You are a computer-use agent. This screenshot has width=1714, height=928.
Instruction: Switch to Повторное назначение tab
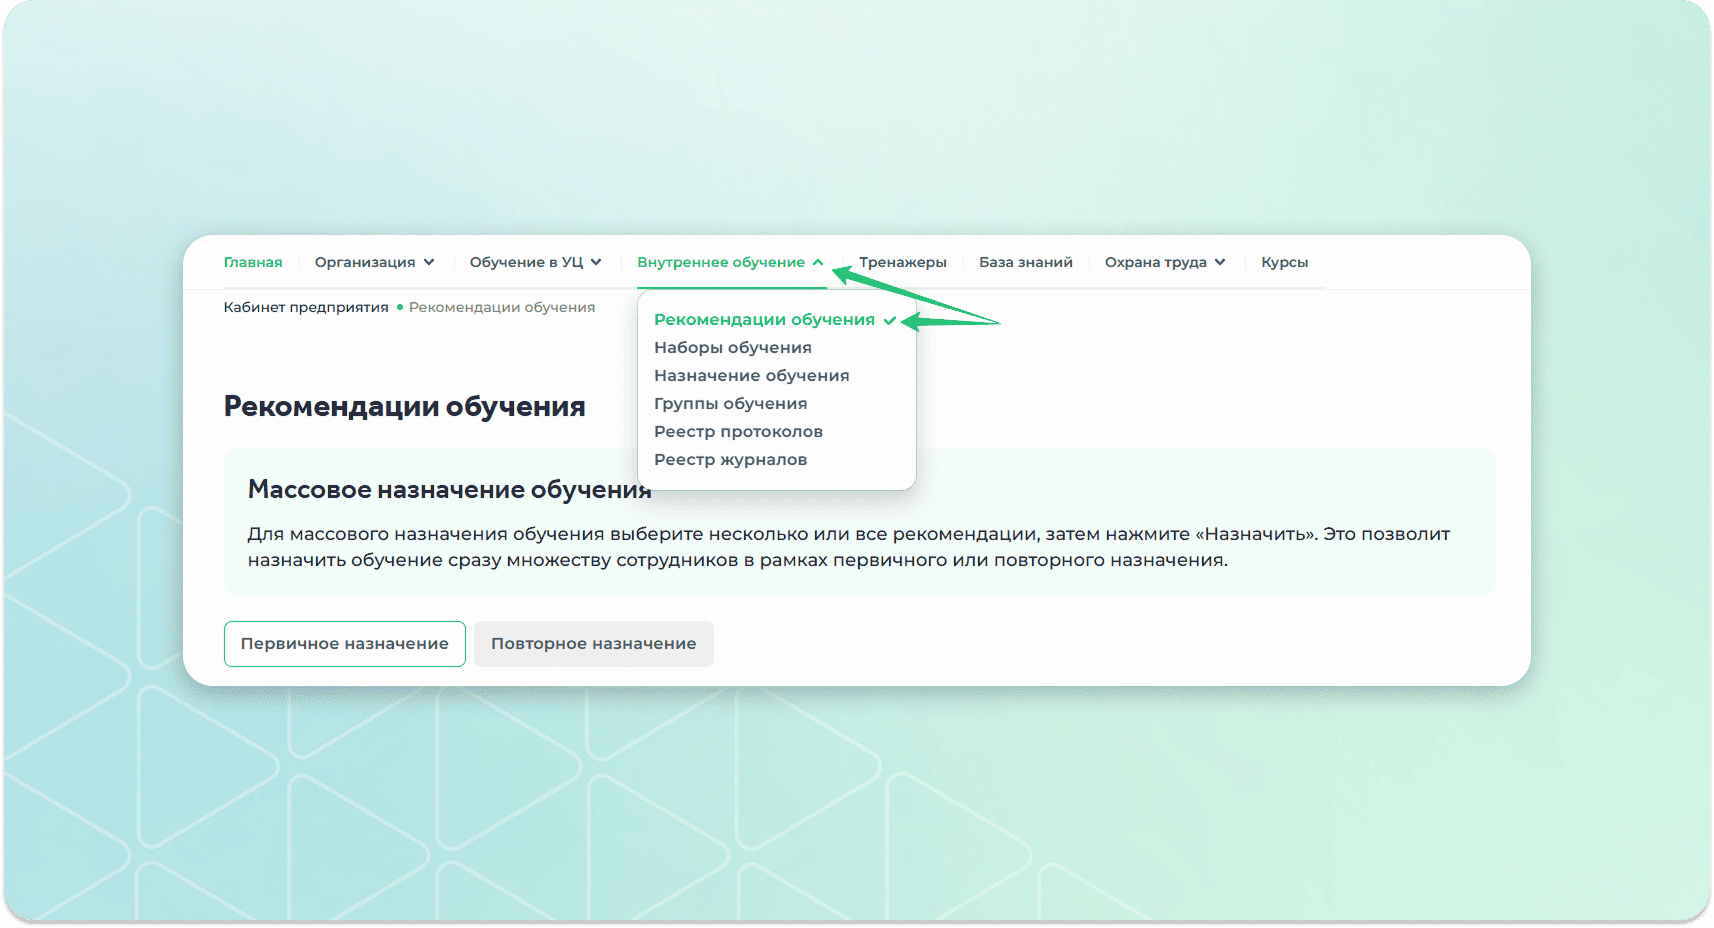[x=593, y=644]
